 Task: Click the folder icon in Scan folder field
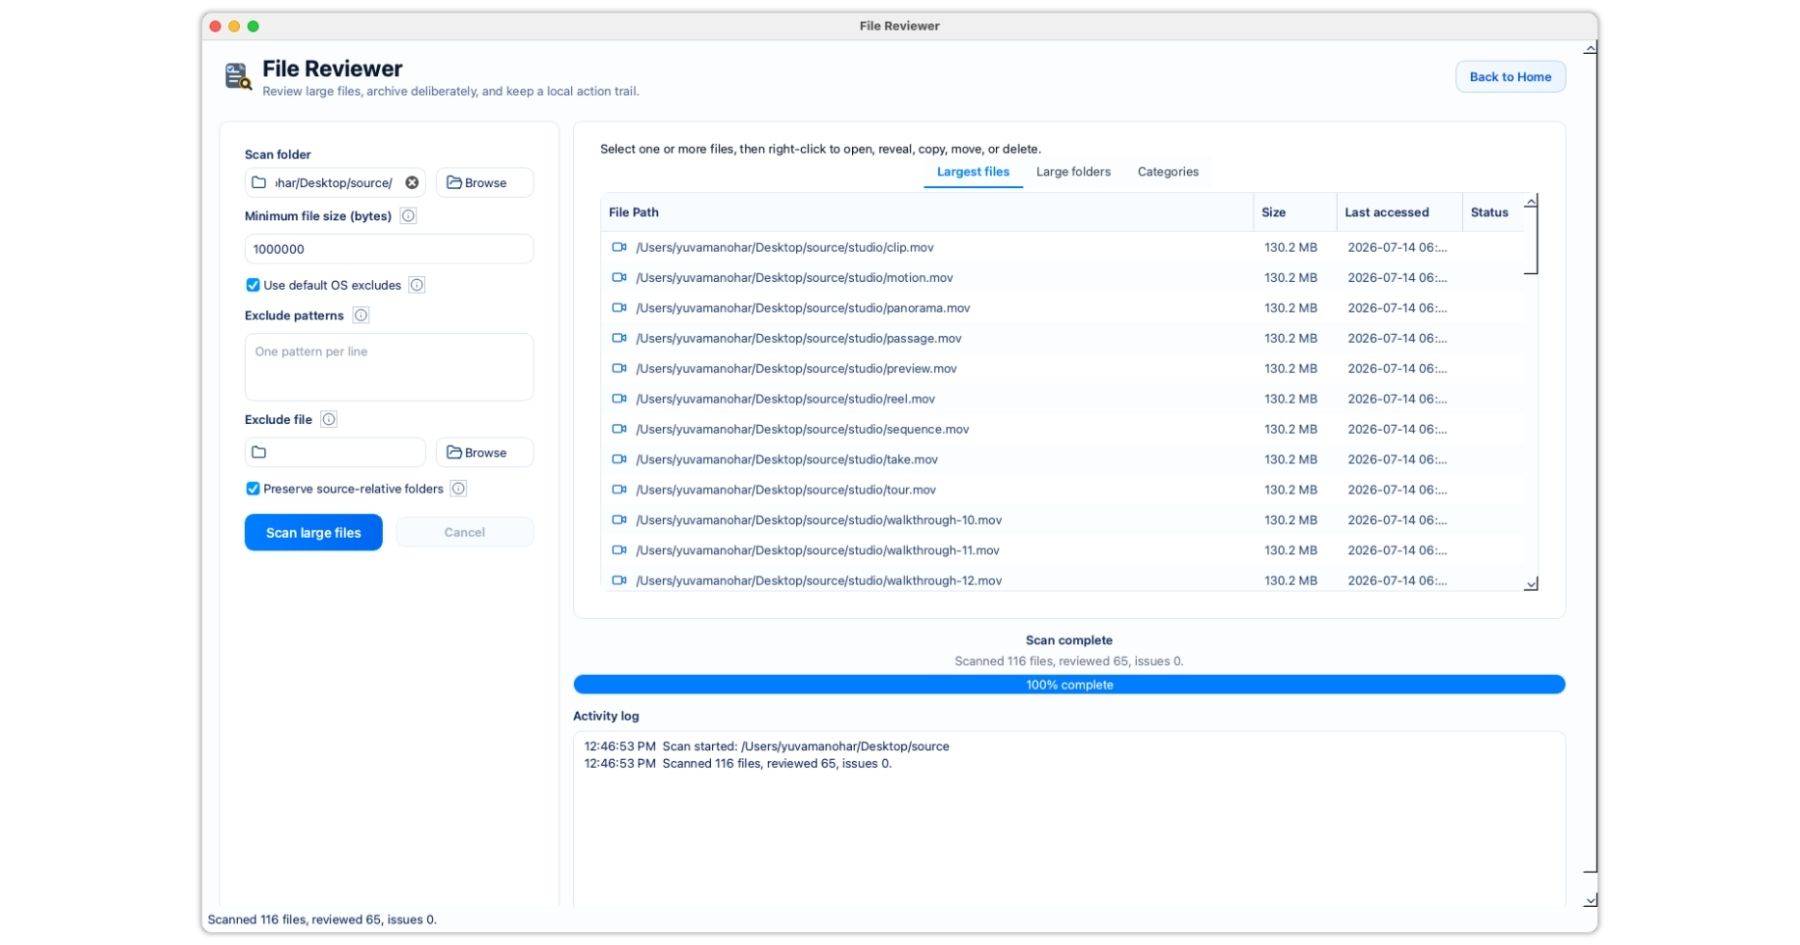pyautogui.click(x=259, y=183)
